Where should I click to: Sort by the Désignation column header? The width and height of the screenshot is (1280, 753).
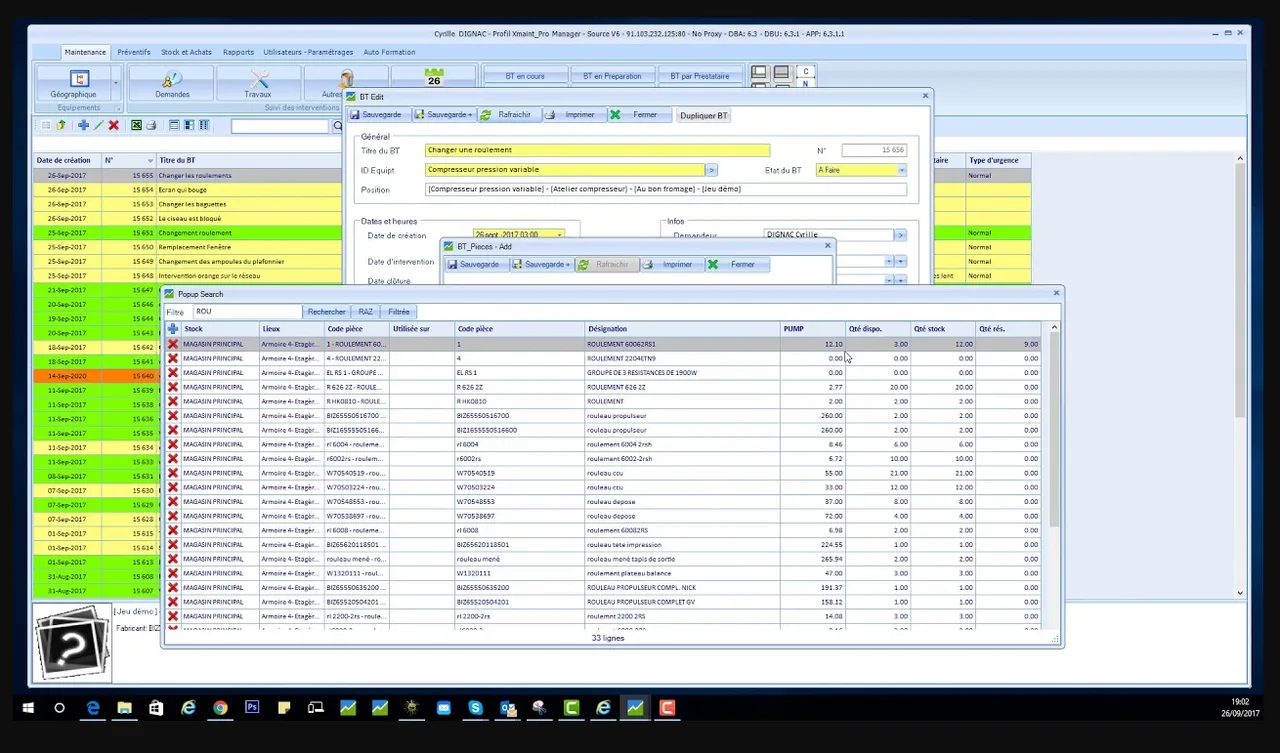(x=683, y=328)
